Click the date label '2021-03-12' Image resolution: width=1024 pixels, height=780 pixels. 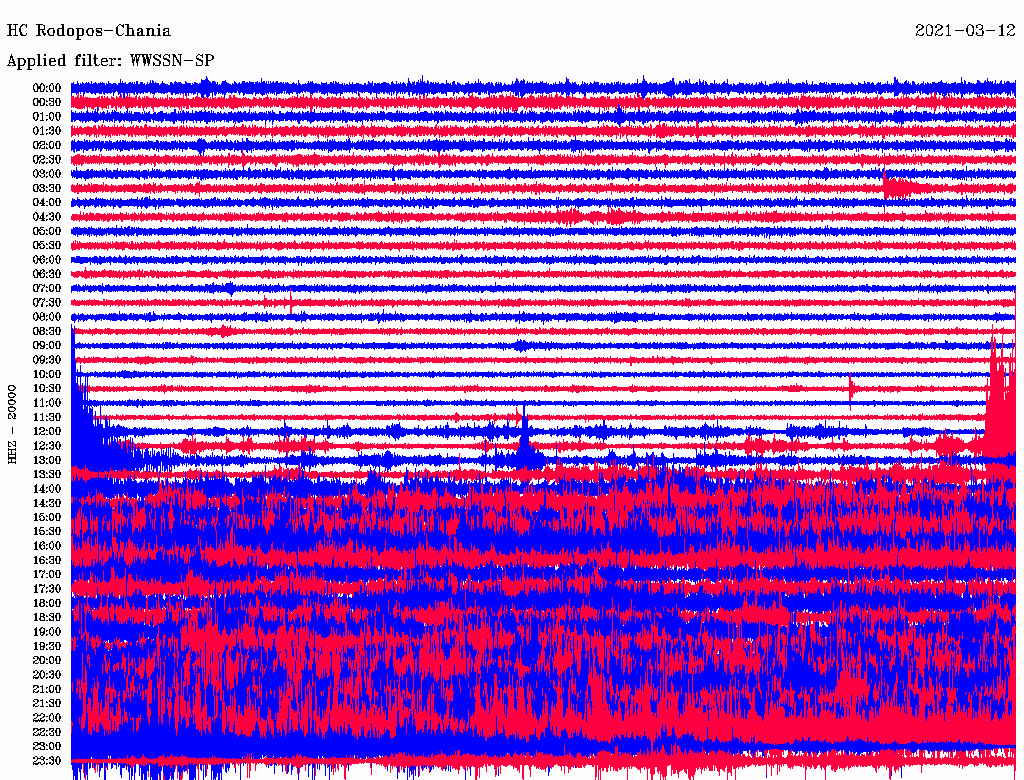(965, 31)
